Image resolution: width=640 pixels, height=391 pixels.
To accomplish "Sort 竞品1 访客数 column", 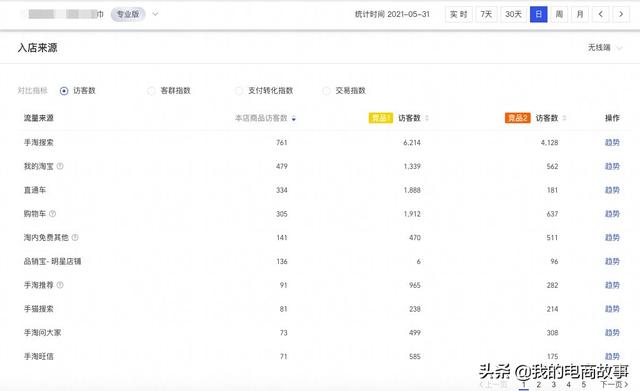I will [x=427, y=118].
